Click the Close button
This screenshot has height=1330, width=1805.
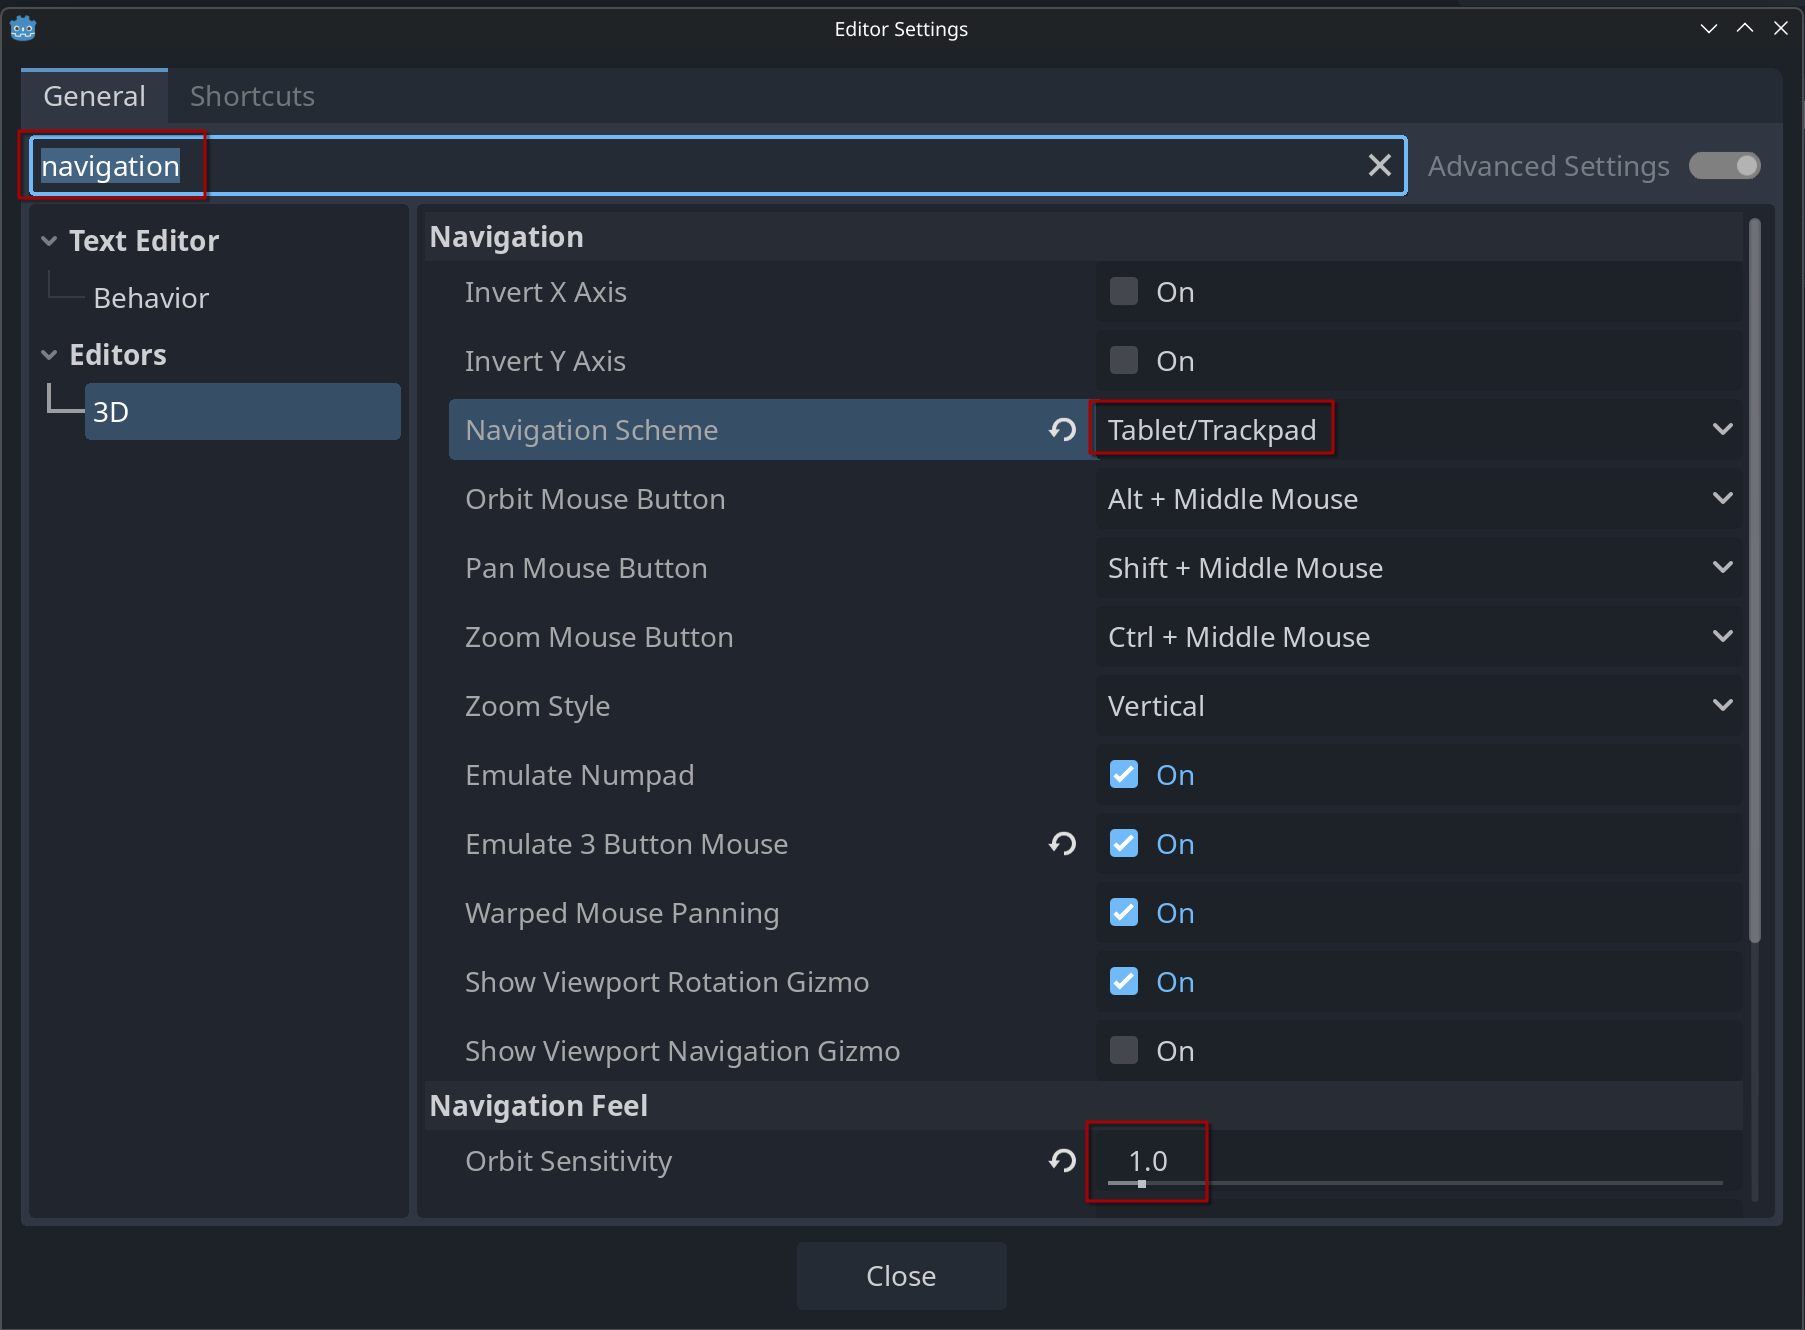click(x=901, y=1276)
